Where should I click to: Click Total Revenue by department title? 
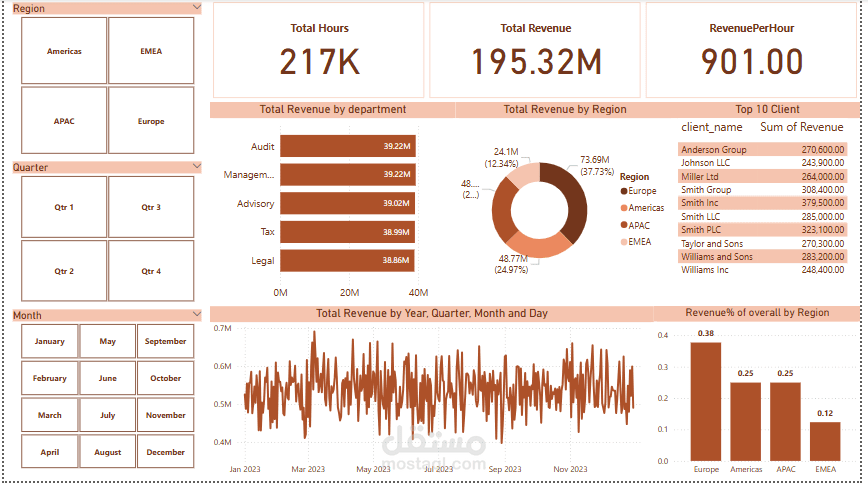click(333, 110)
